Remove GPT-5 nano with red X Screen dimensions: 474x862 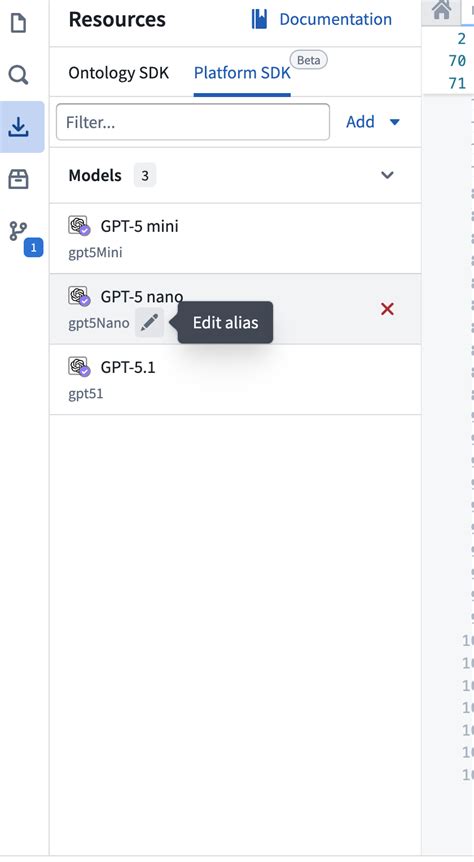[x=387, y=309]
